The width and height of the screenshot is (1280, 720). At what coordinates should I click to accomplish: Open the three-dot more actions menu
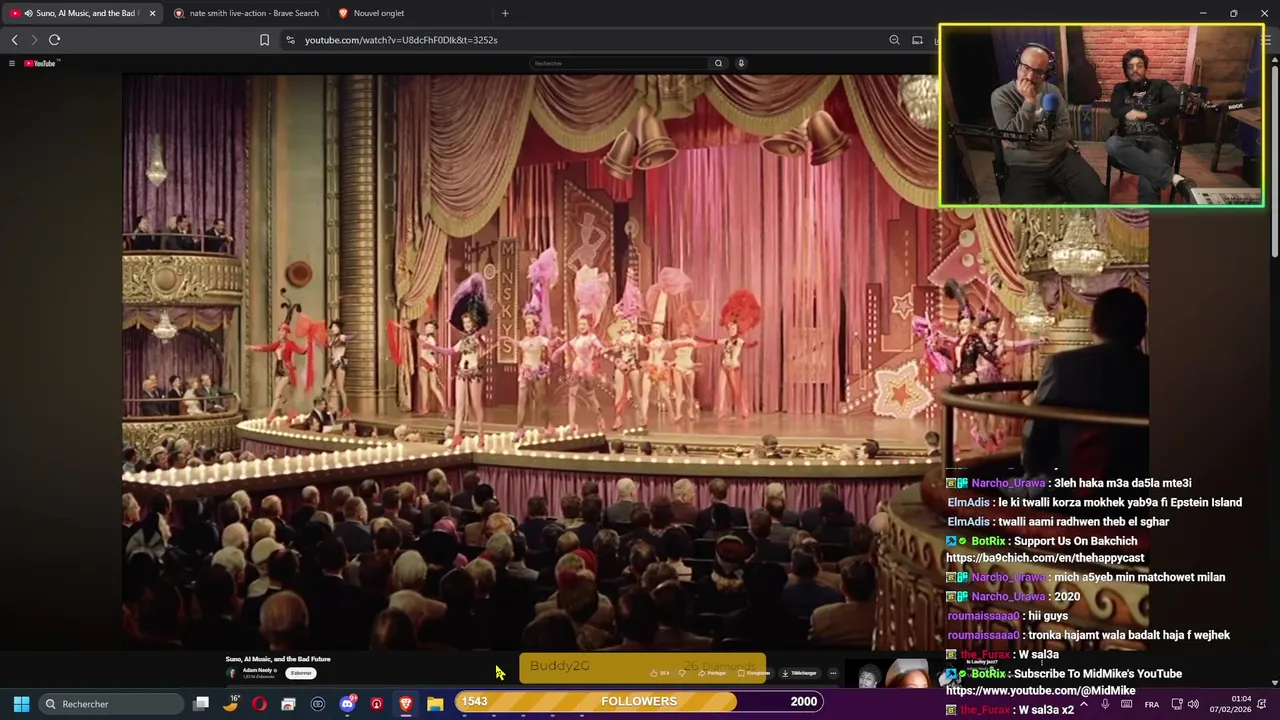point(833,673)
